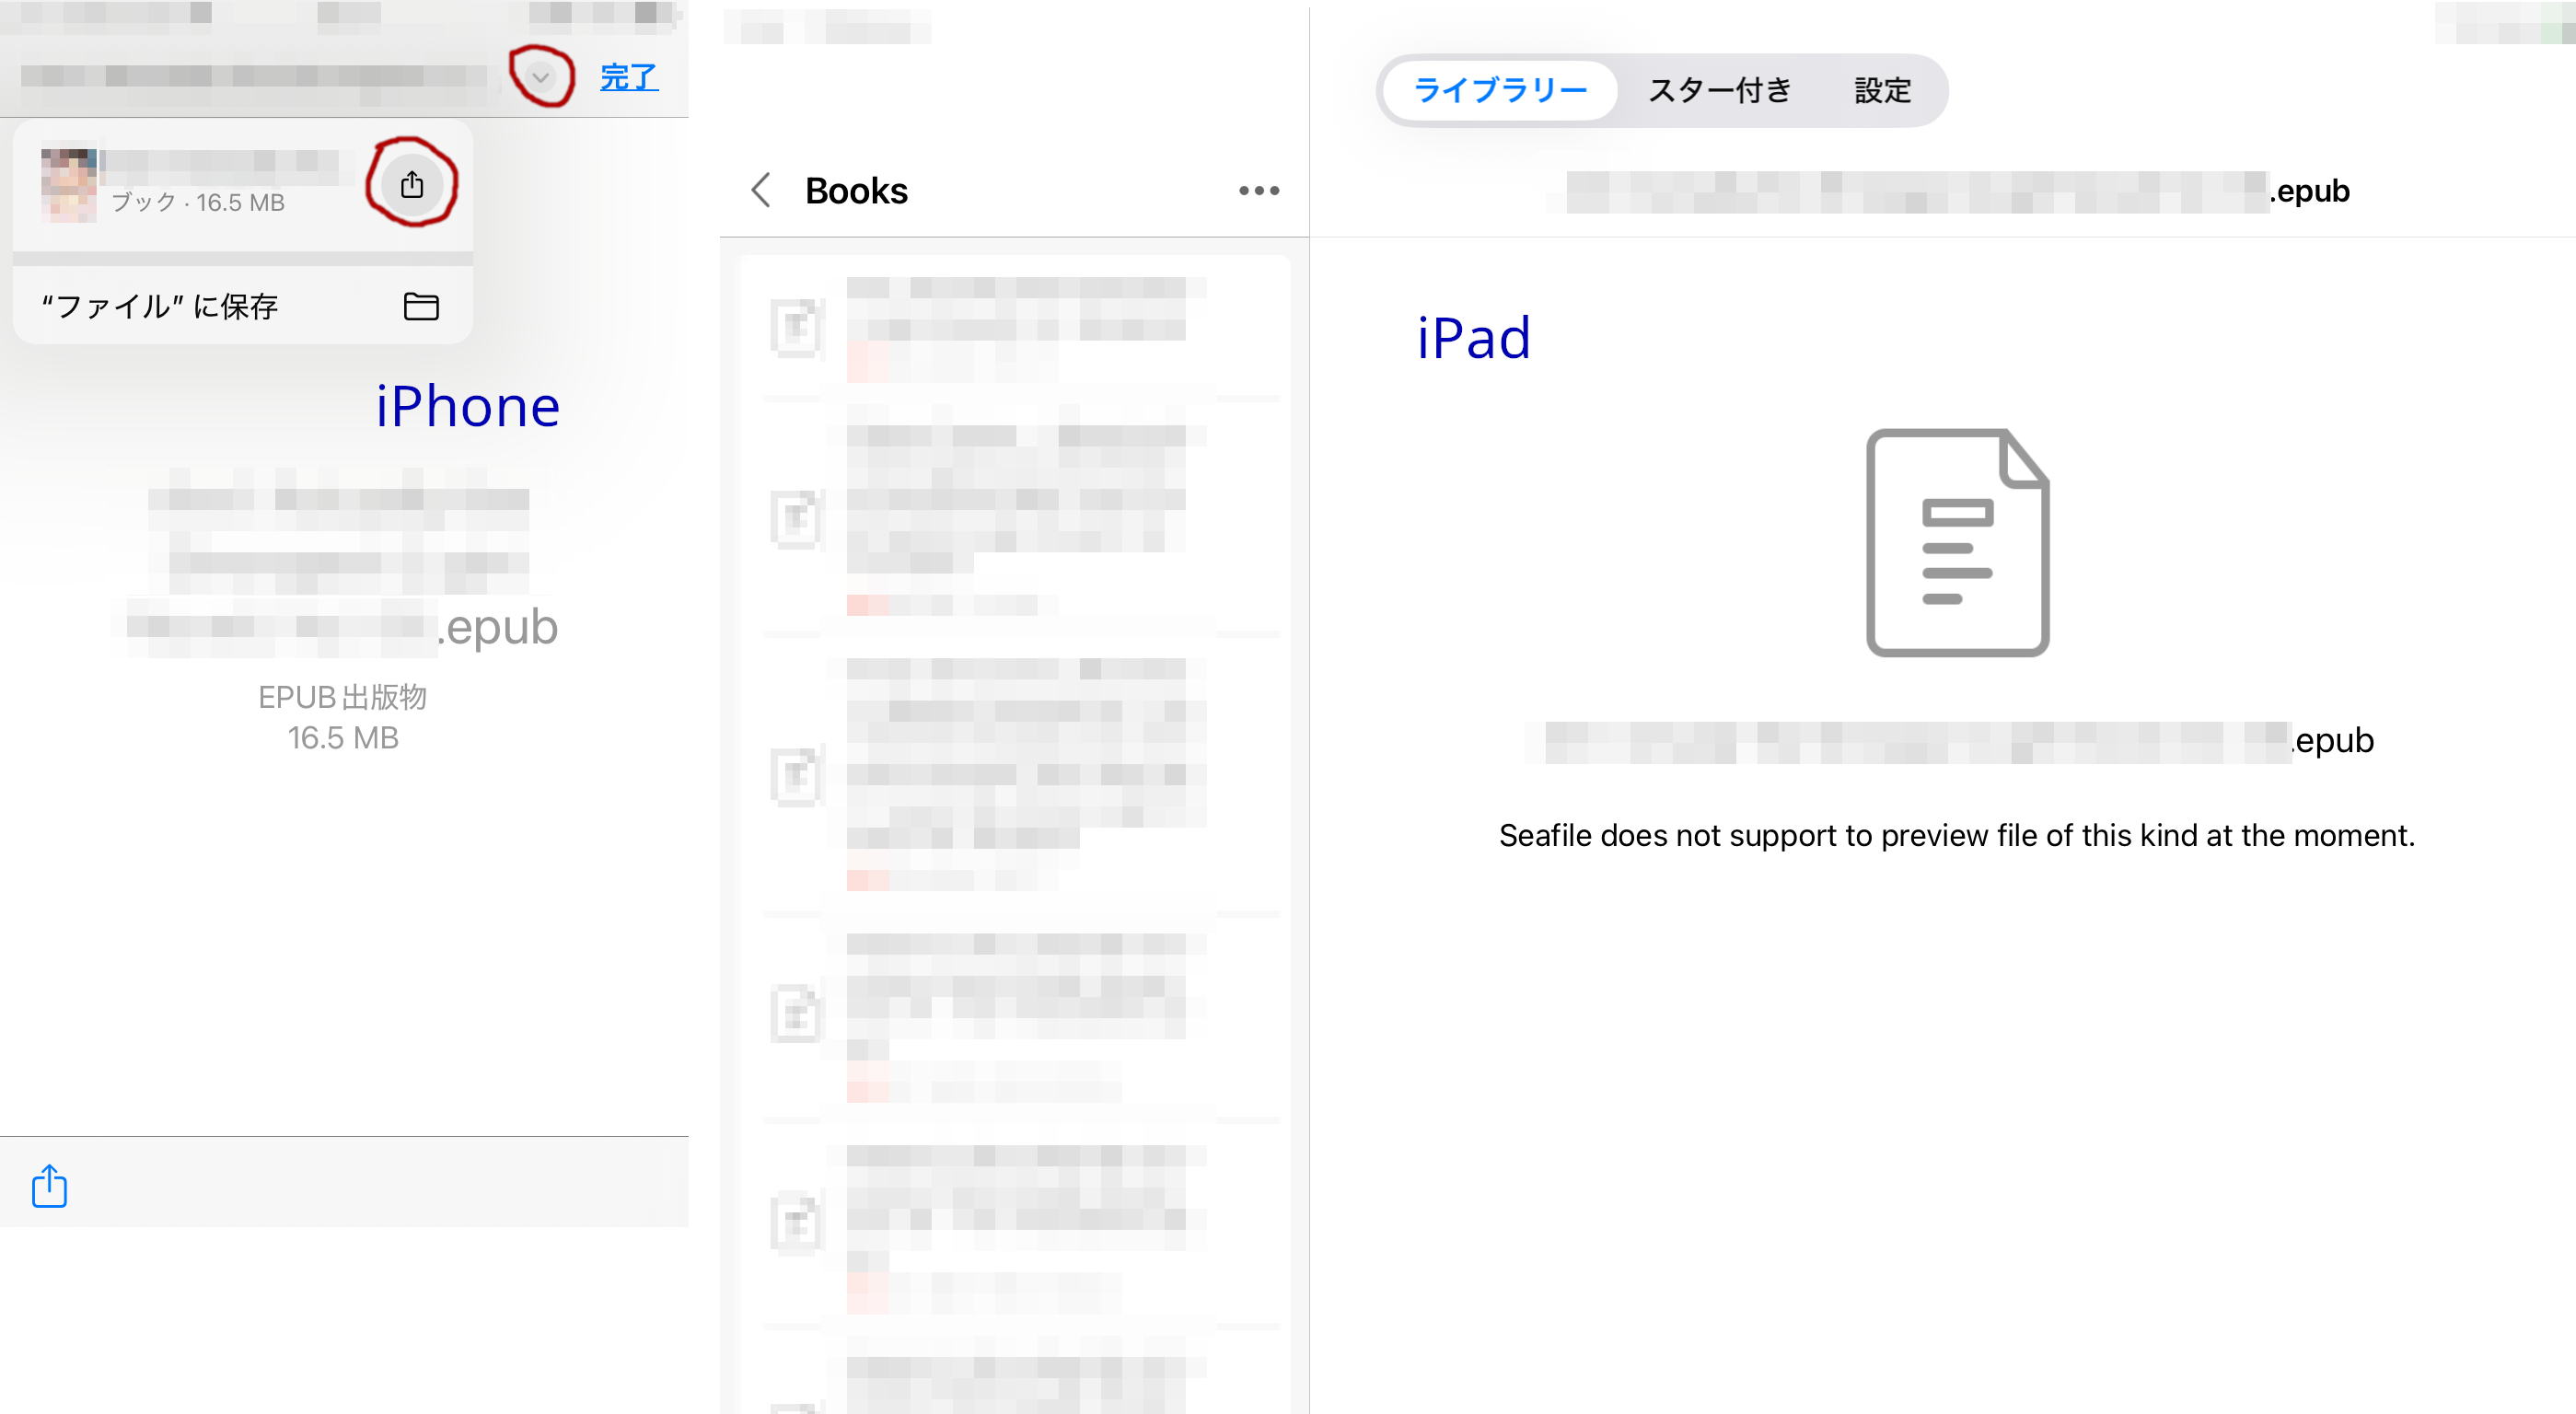
Task: Click the second file icon in Books list
Action: click(x=797, y=520)
